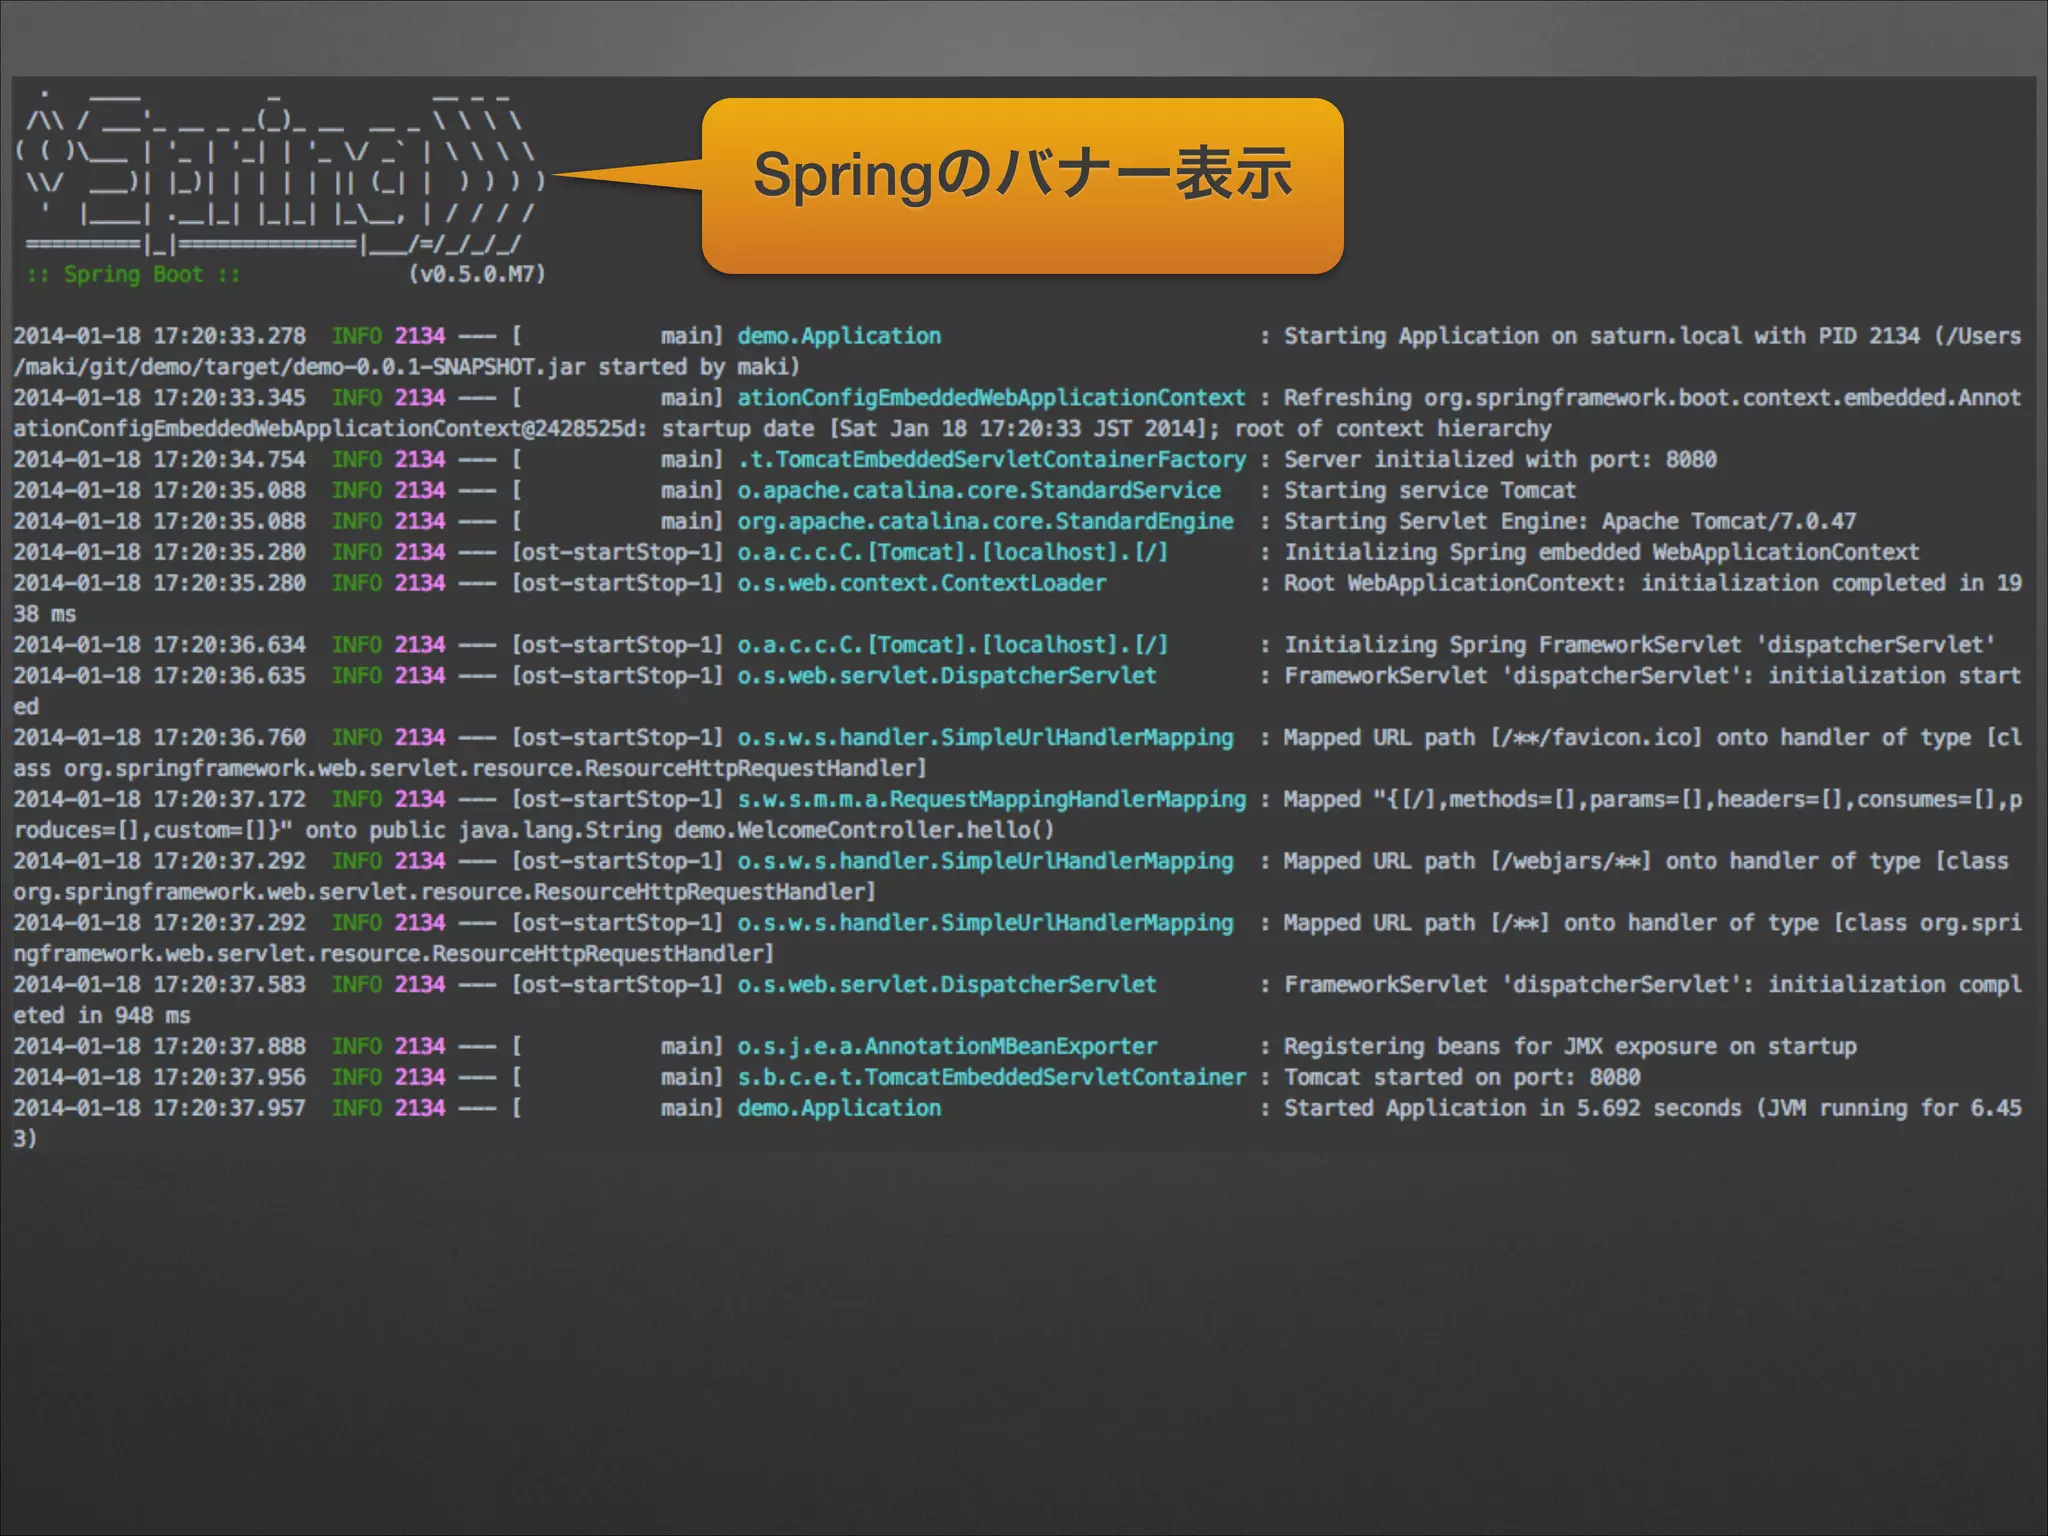Click the .t.TomcatEmbeddedServletContainerFactory logger name
Image resolution: width=2048 pixels, height=1536 pixels.
coord(991,460)
